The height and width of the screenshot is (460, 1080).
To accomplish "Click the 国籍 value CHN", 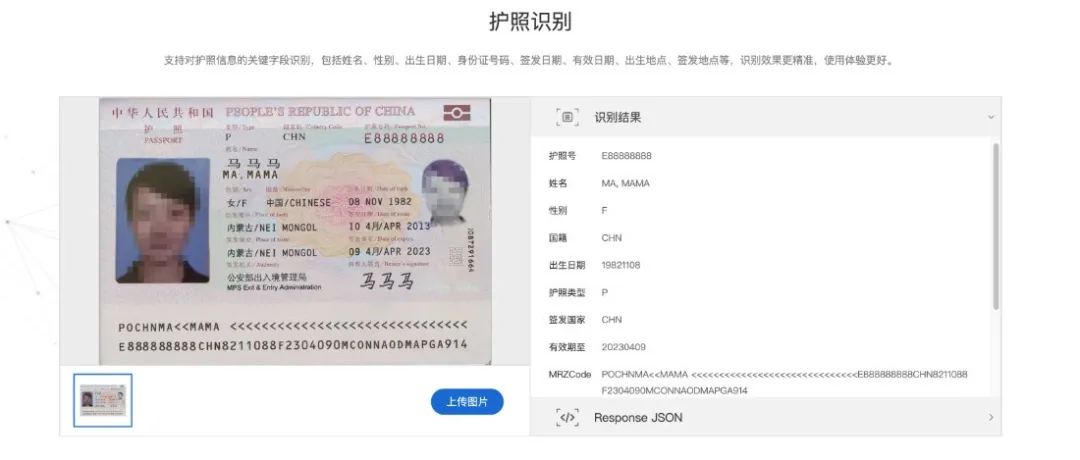I will click(x=612, y=238).
